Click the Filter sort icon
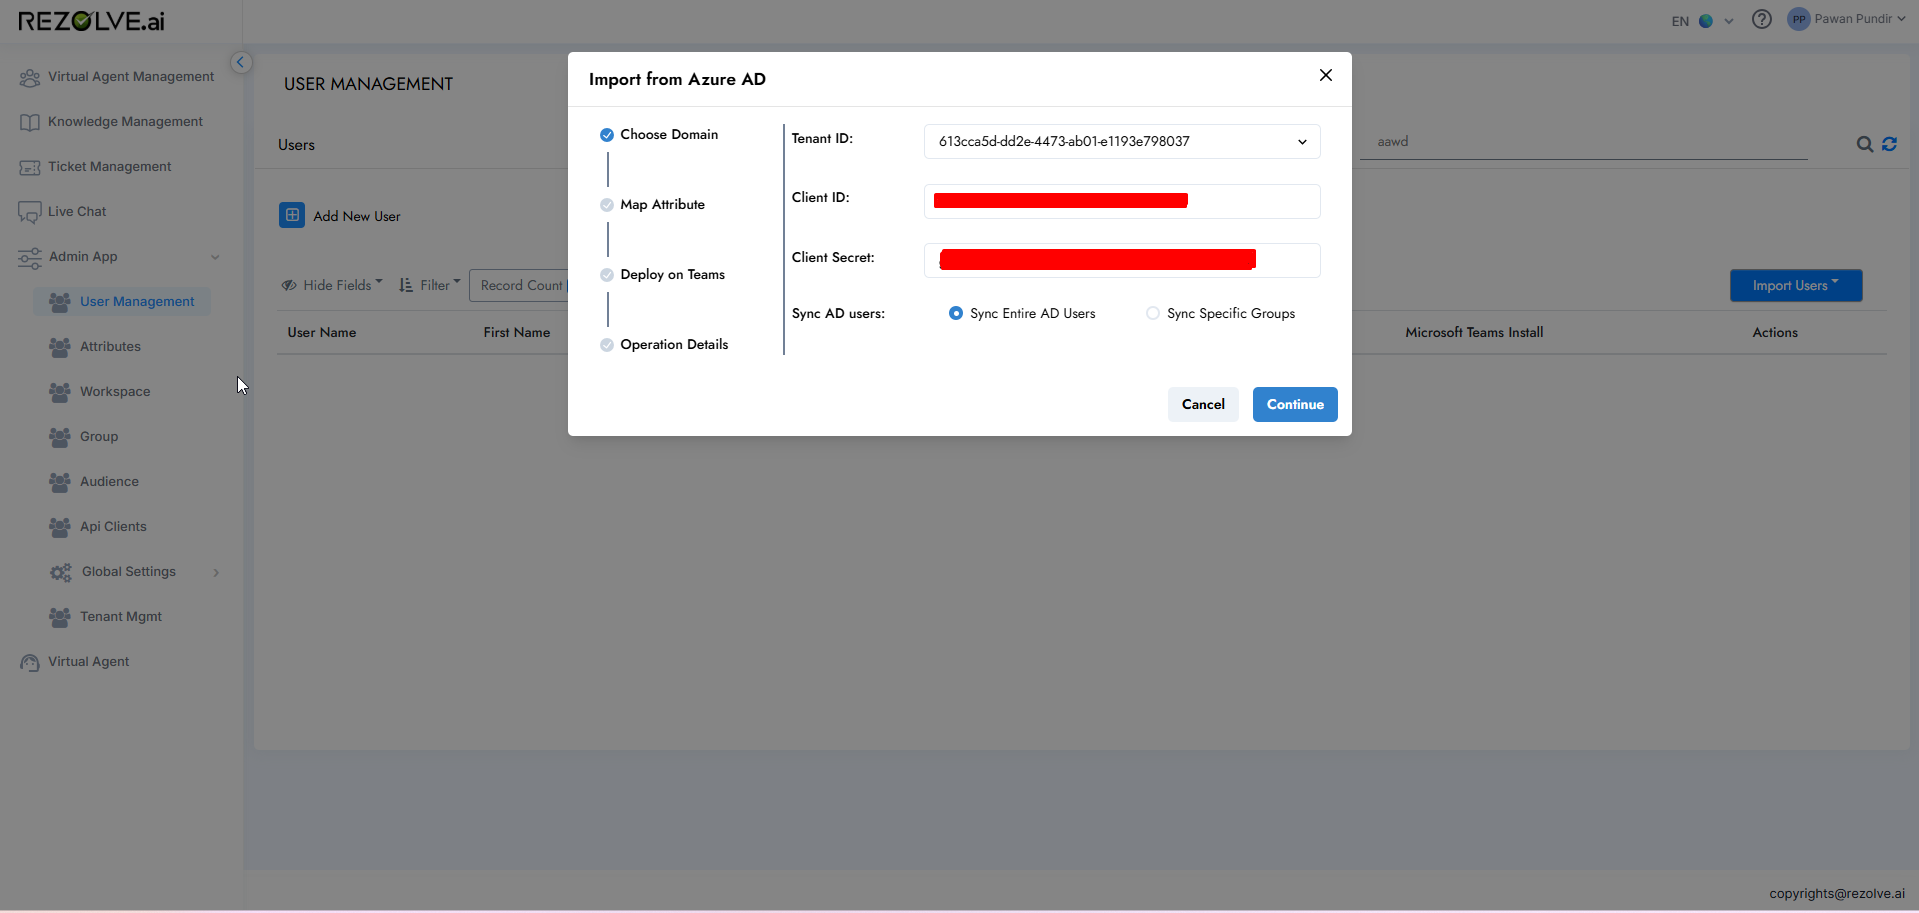 click(406, 285)
